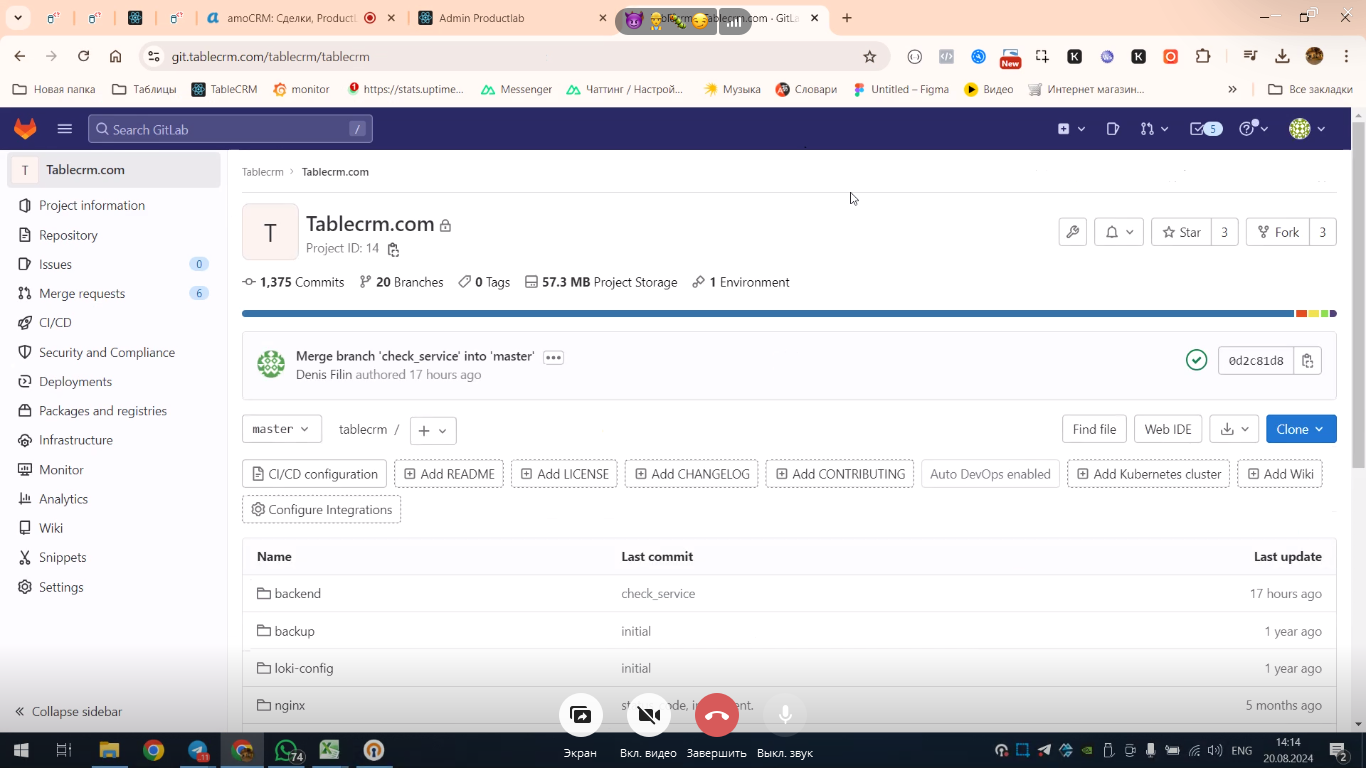Open Packages and registries in sidebar
The height and width of the screenshot is (768, 1366).
click(x=114, y=410)
